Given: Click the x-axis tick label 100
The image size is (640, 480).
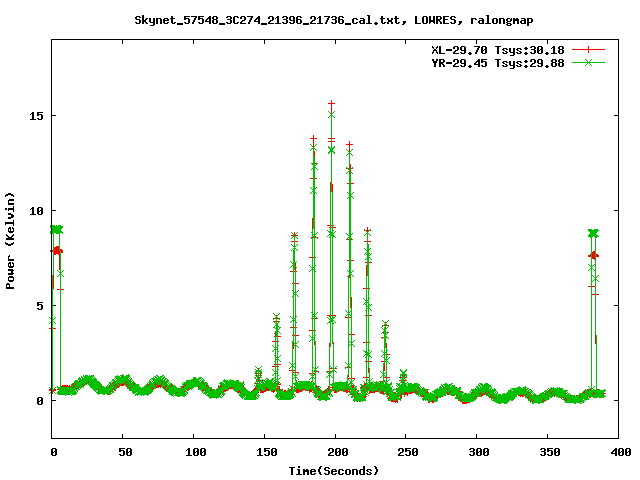Looking at the screenshot, I should tap(196, 452).
